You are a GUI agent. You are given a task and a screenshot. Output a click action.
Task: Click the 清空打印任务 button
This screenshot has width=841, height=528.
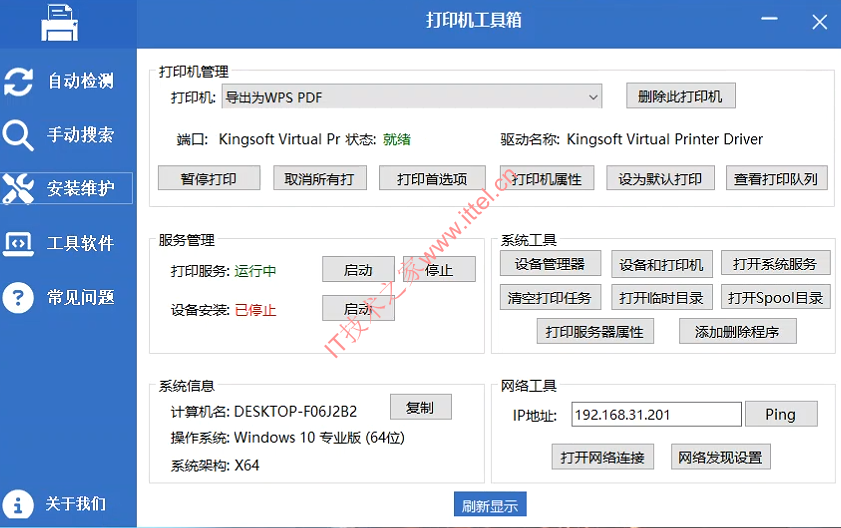click(549, 297)
